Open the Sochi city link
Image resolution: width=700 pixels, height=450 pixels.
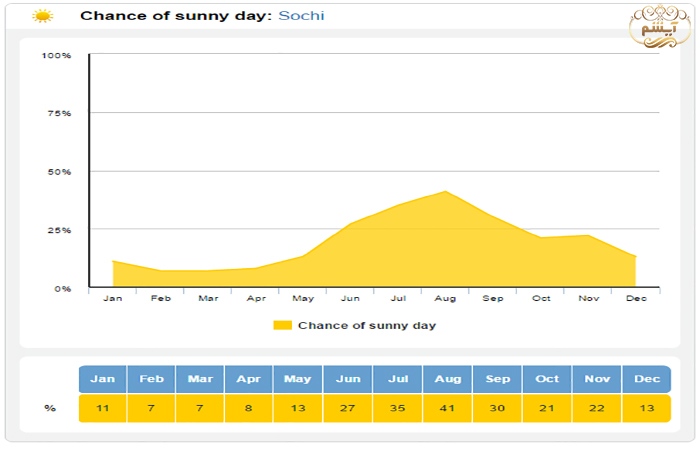click(x=301, y=16)
